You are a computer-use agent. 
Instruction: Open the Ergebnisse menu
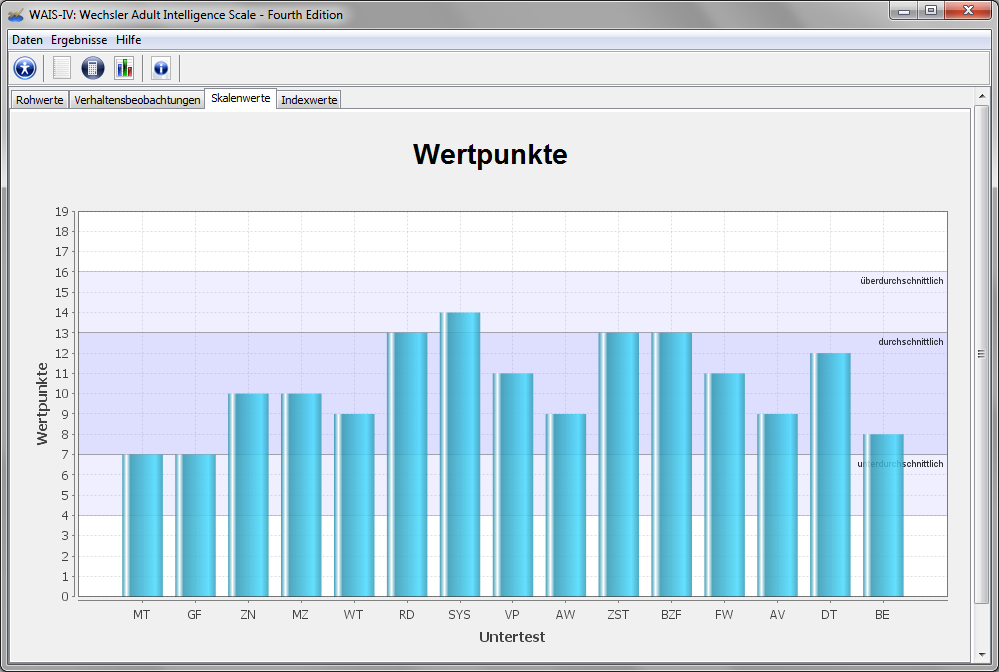coord(79,40)
